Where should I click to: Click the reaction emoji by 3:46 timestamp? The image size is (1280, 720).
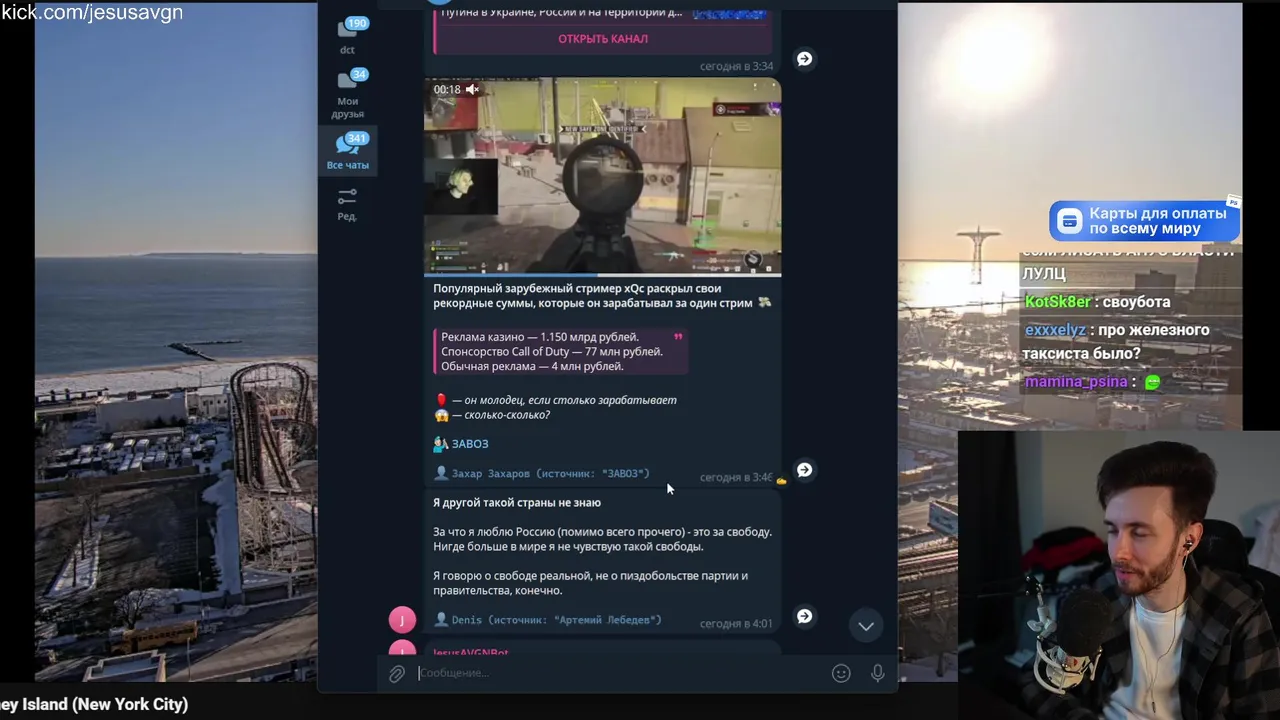[x=781, y=481]
